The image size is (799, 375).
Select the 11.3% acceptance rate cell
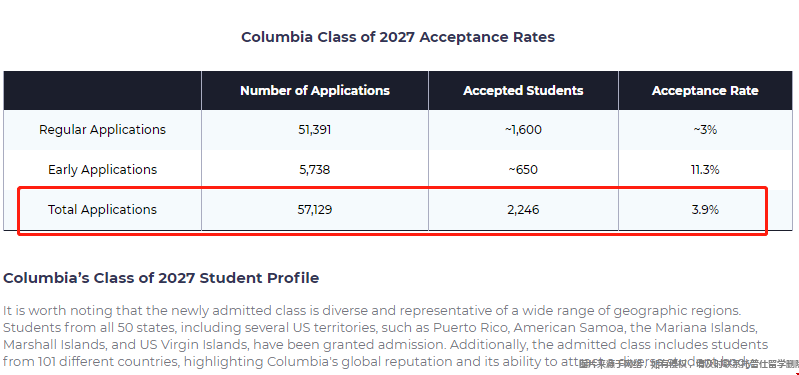tap(705, 170)
